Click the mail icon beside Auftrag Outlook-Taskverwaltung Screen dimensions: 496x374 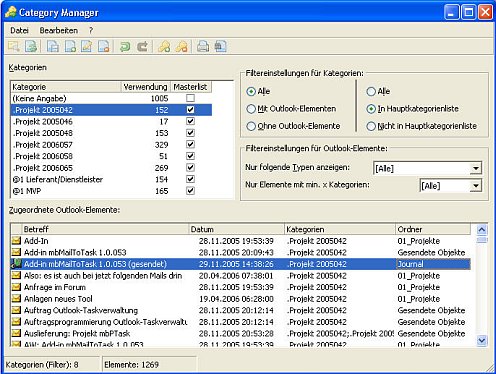(x=16, y=310)
